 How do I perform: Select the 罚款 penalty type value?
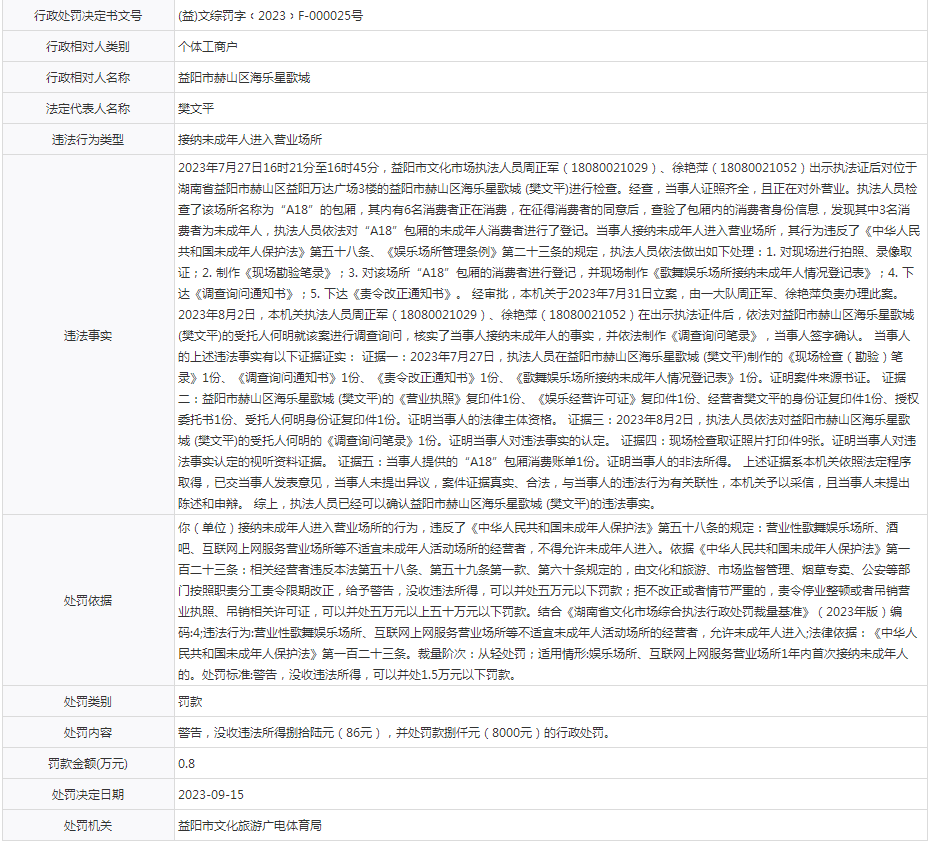point(189,703)
